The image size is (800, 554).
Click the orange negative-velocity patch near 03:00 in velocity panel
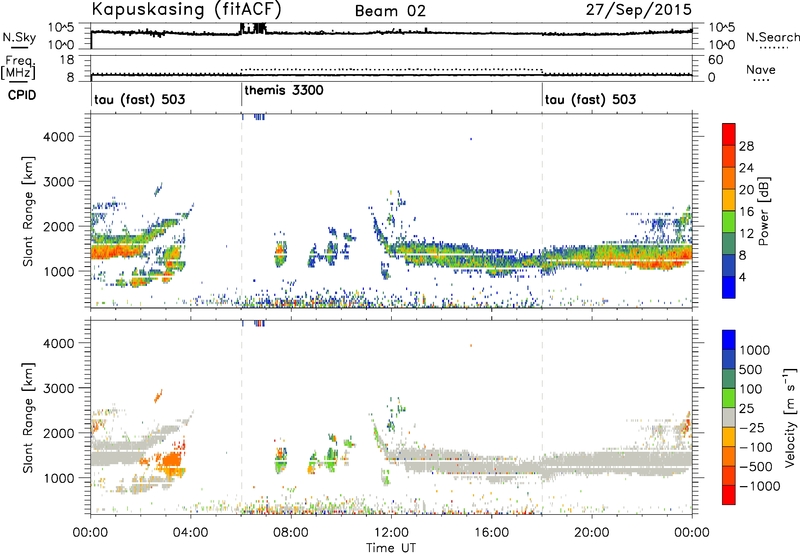pyautogui.click(x=171, y=462)
